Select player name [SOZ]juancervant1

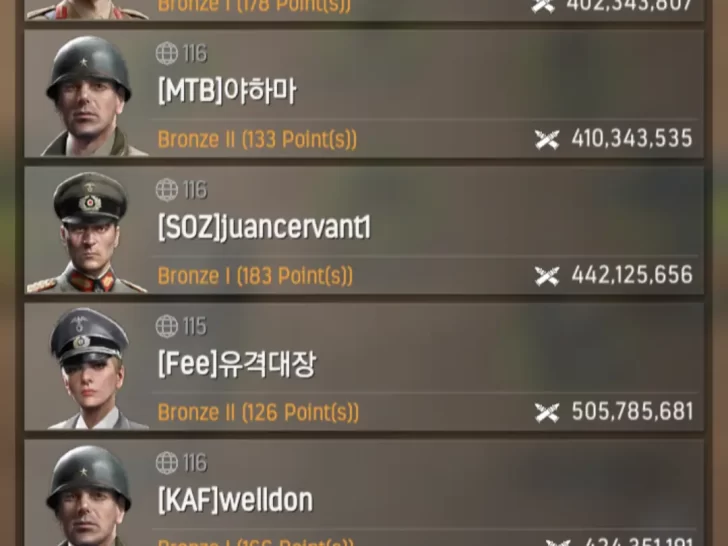pos(264,228)
